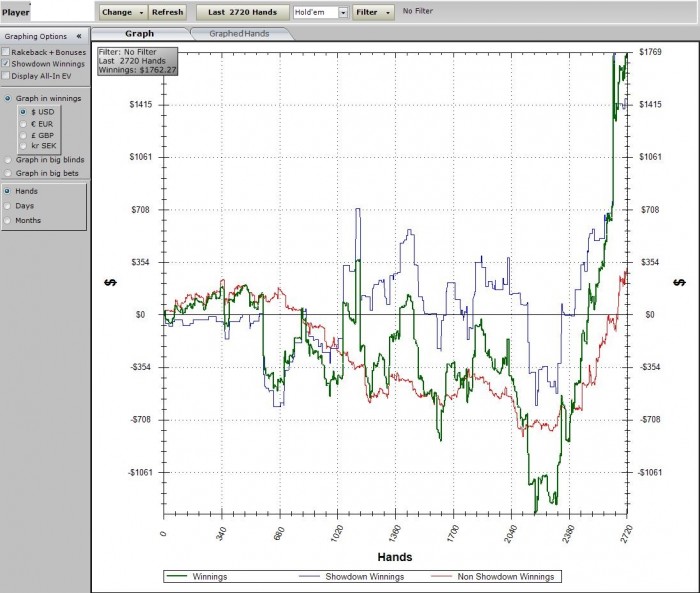Click the 2720 x-axis tick label

pyautogui.click(x=627, y=534)
